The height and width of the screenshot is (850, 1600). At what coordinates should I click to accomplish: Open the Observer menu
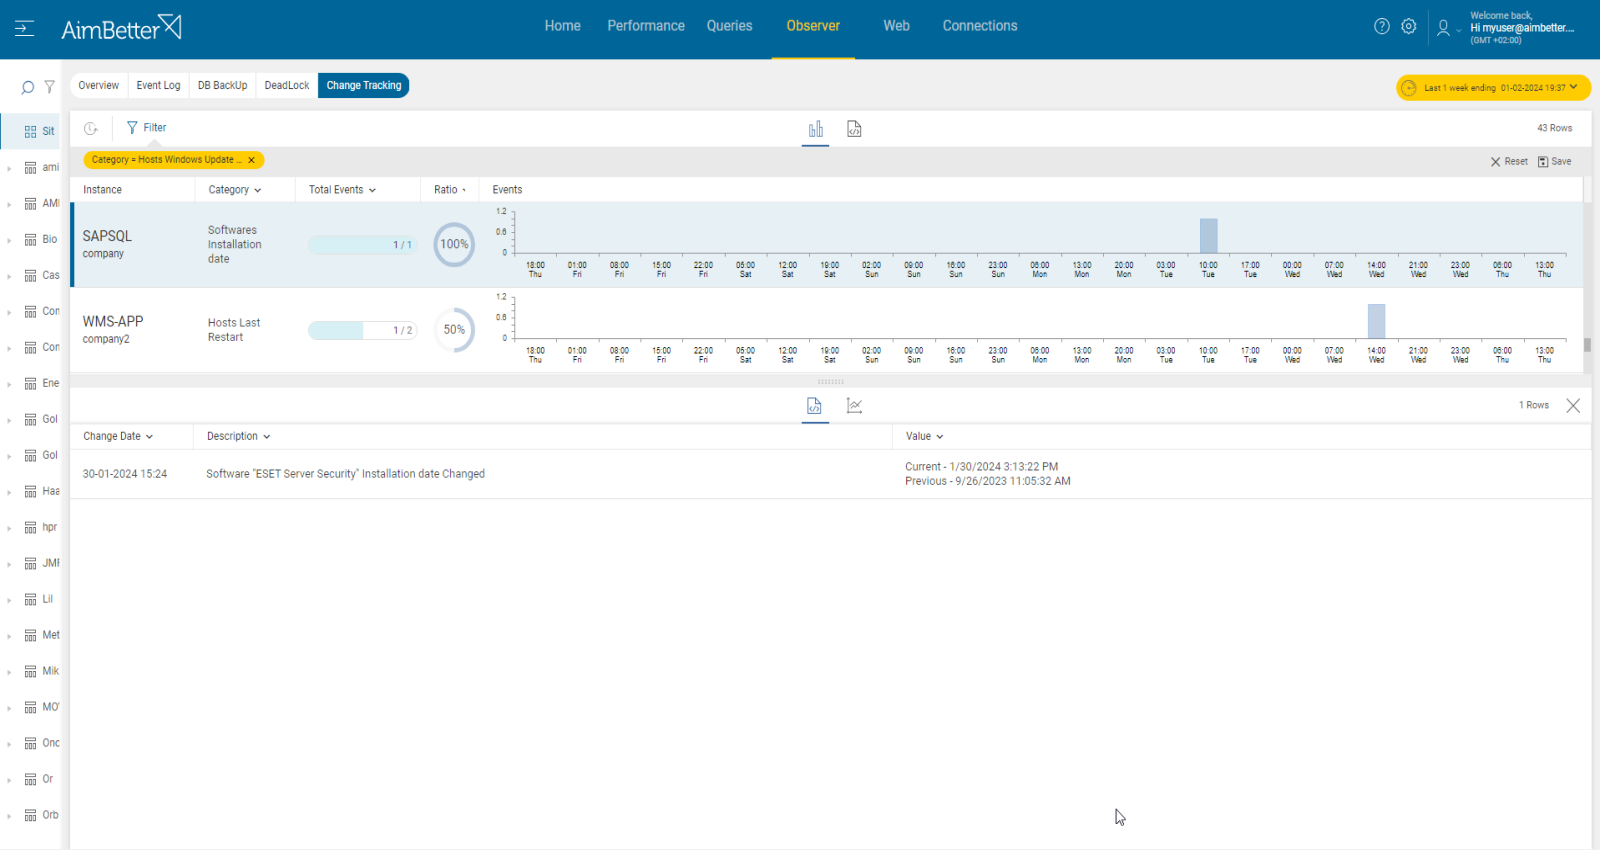click(x=813, y=26)
